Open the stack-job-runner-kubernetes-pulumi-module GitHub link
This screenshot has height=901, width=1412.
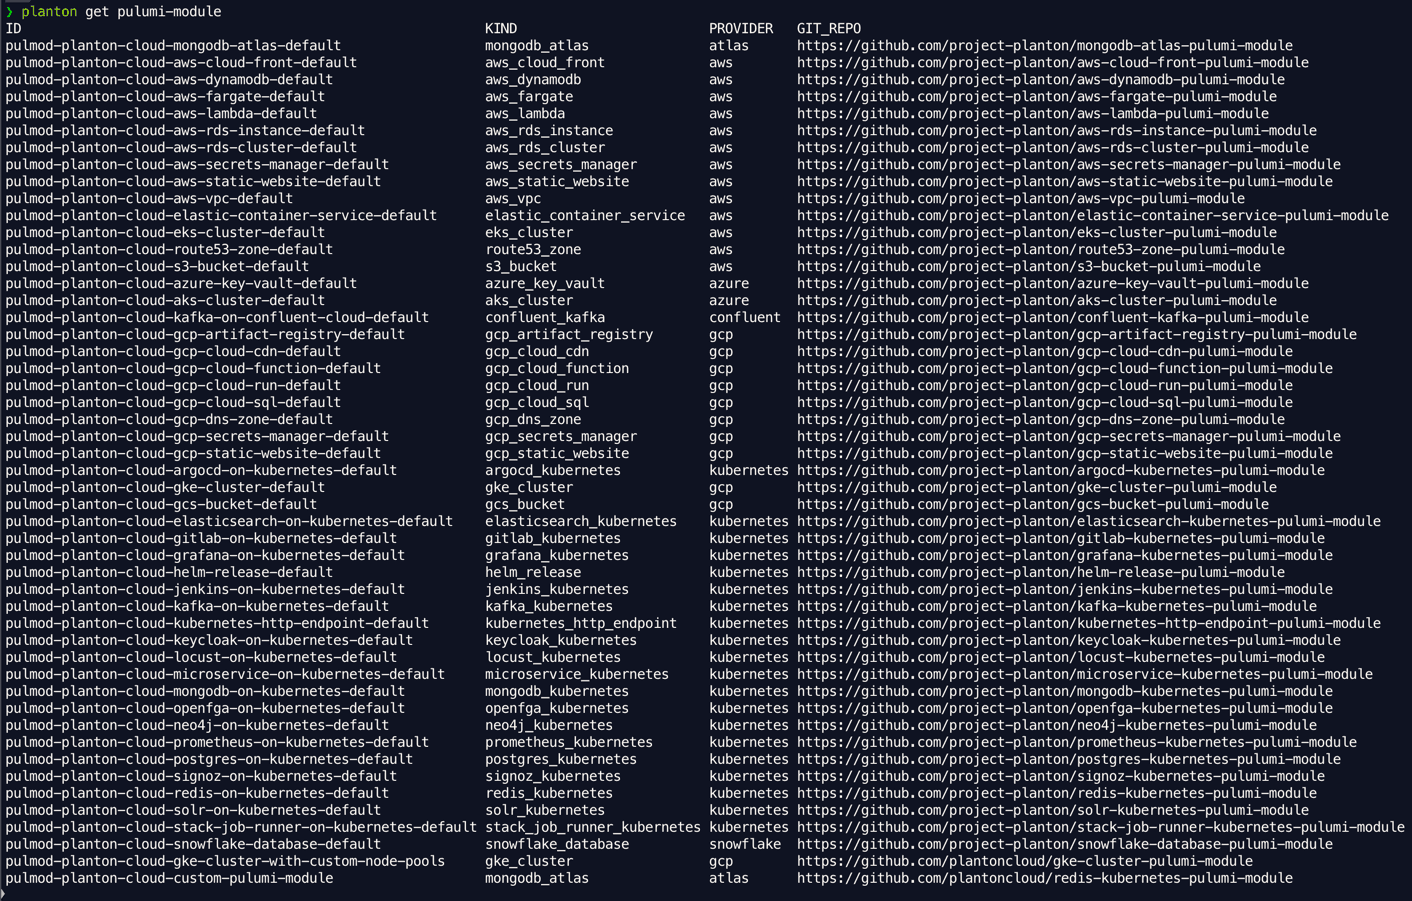click(x=1101, y=827)
